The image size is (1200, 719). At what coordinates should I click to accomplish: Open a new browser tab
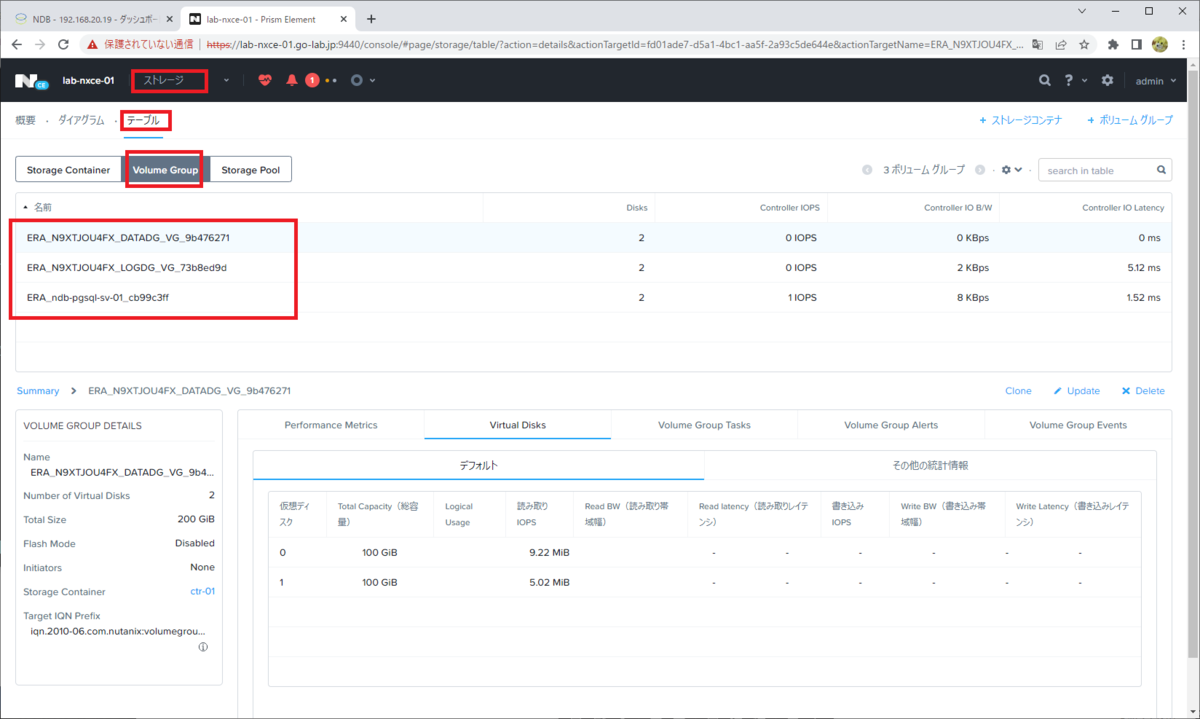point(371,18)
